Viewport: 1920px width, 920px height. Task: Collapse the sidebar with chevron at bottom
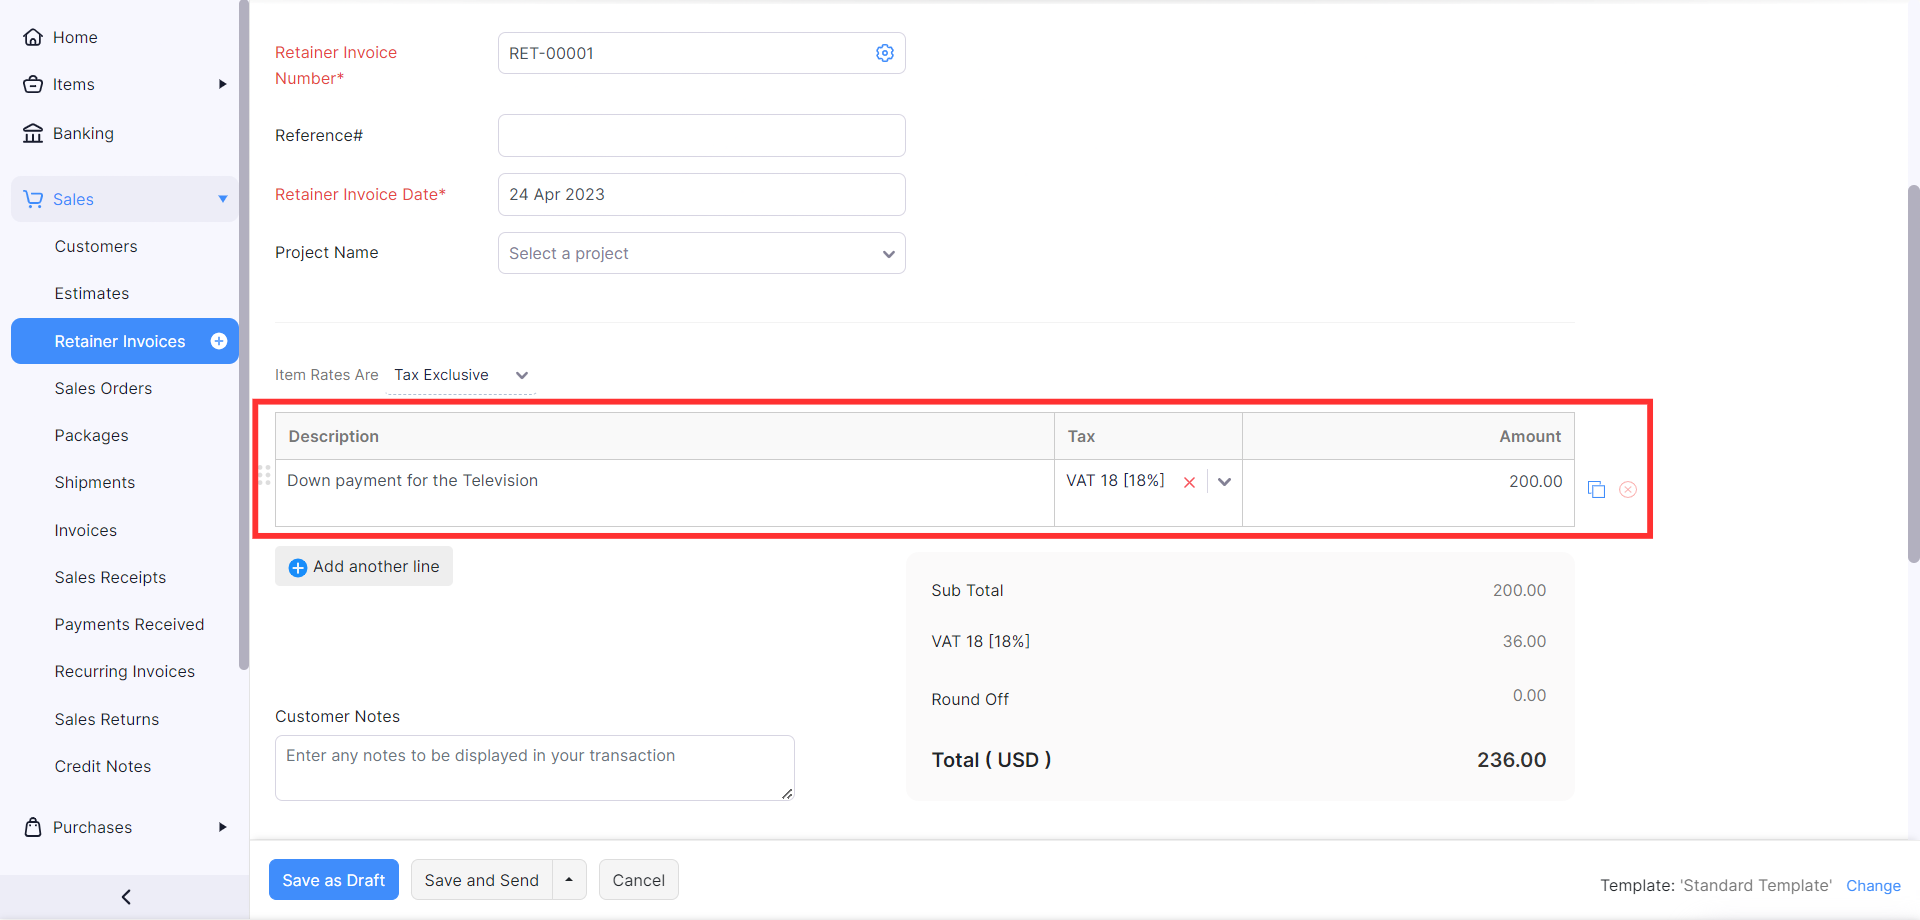click(124, 897)
